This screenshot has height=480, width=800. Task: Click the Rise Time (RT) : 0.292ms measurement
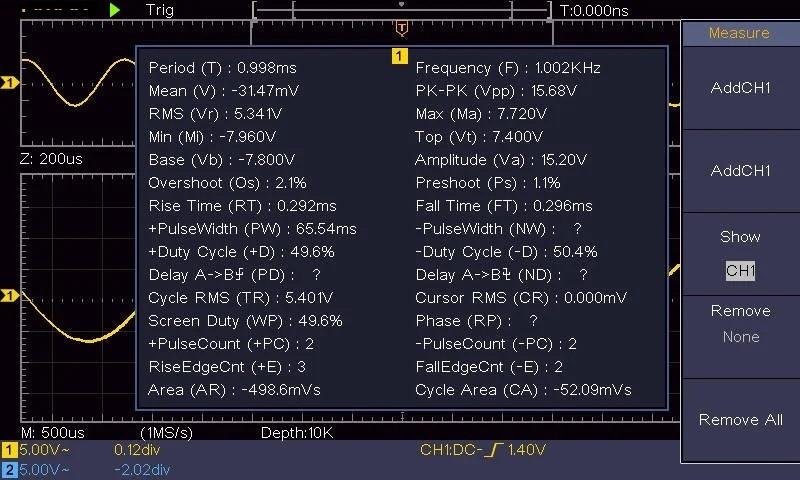242,206
